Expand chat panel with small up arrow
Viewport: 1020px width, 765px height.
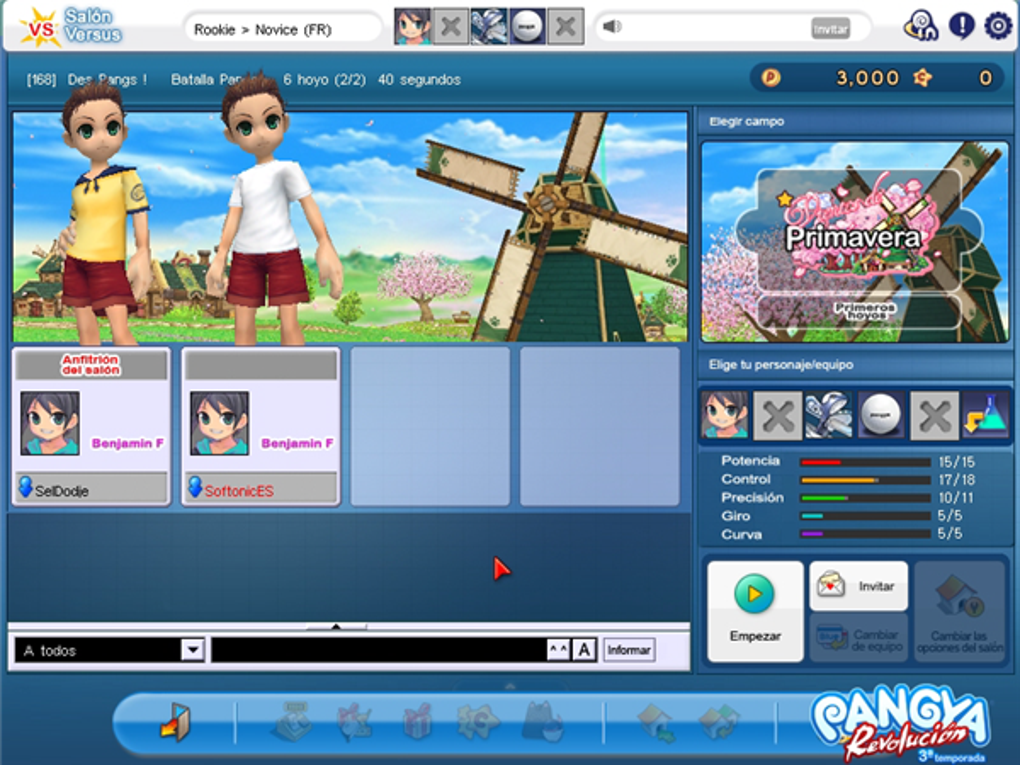pos(336,626)
